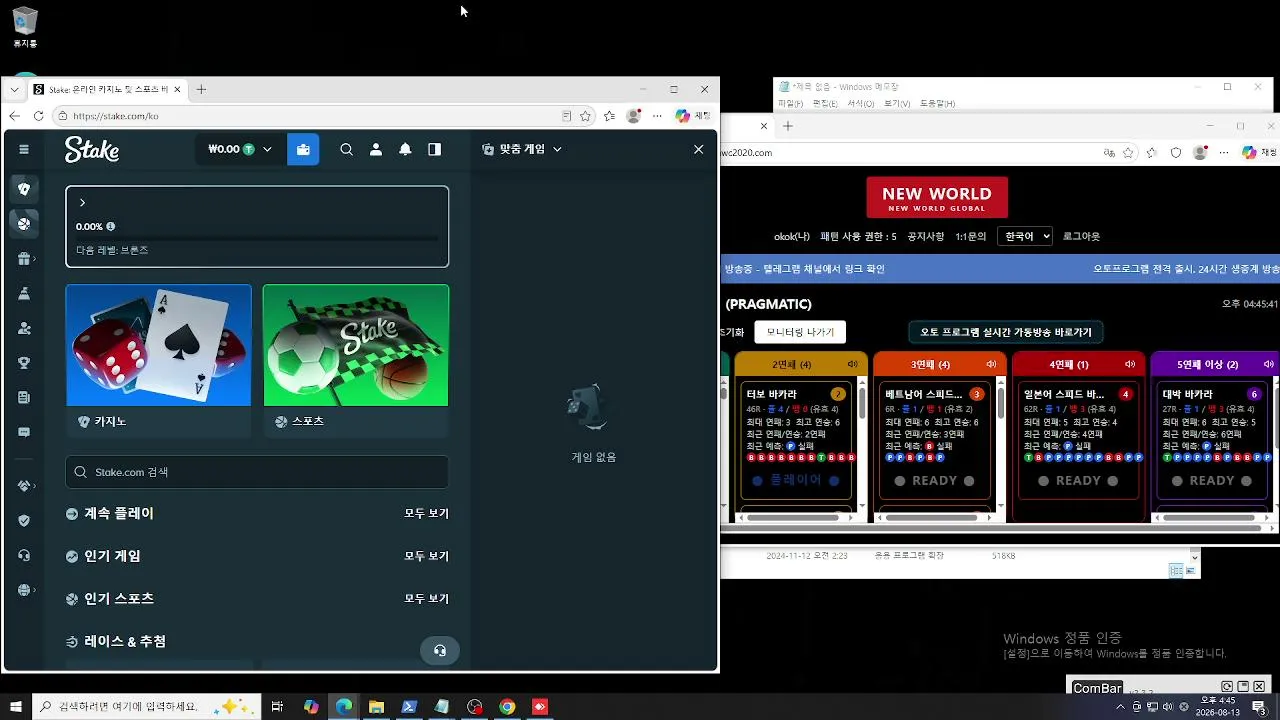The image size is (1280, 720).
Task: Click floating headset support button
Action: [x=440, y=650]
